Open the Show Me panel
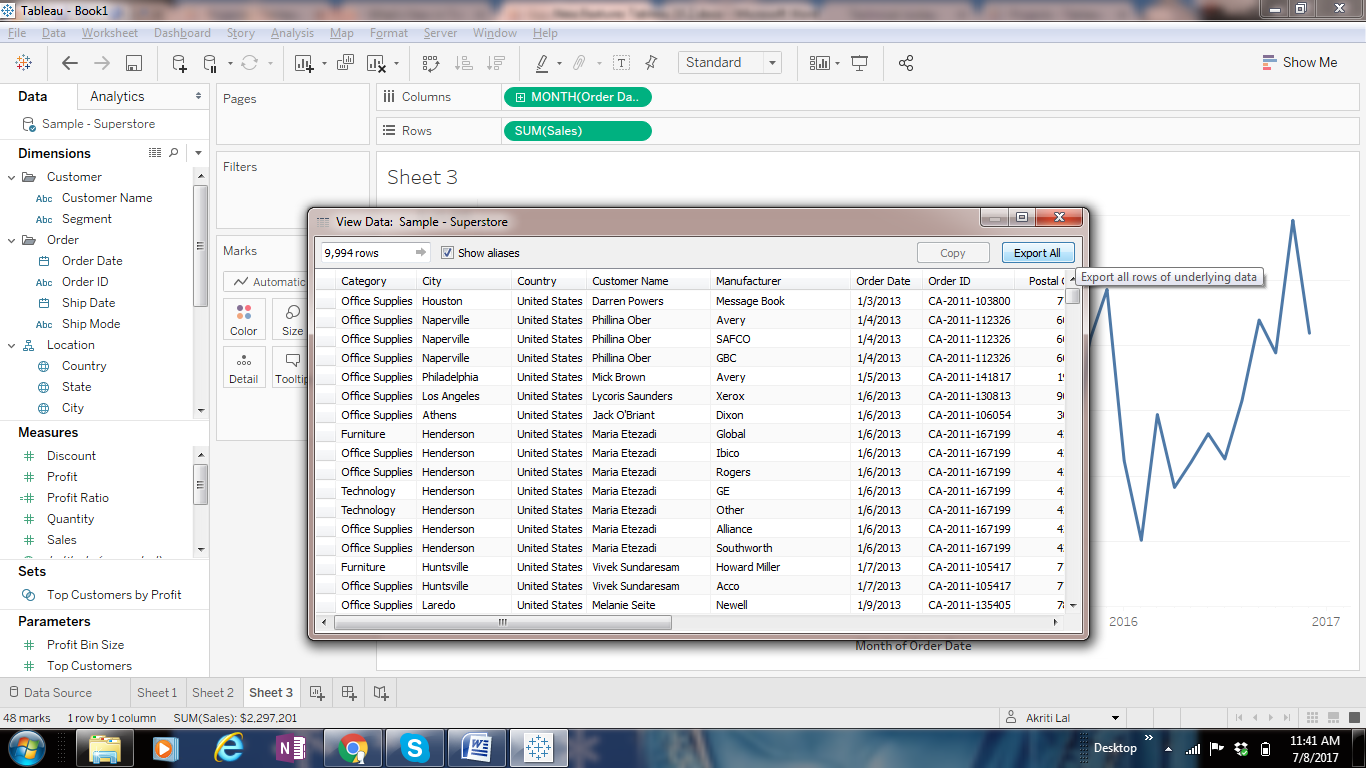 (x=1300, y=62)
